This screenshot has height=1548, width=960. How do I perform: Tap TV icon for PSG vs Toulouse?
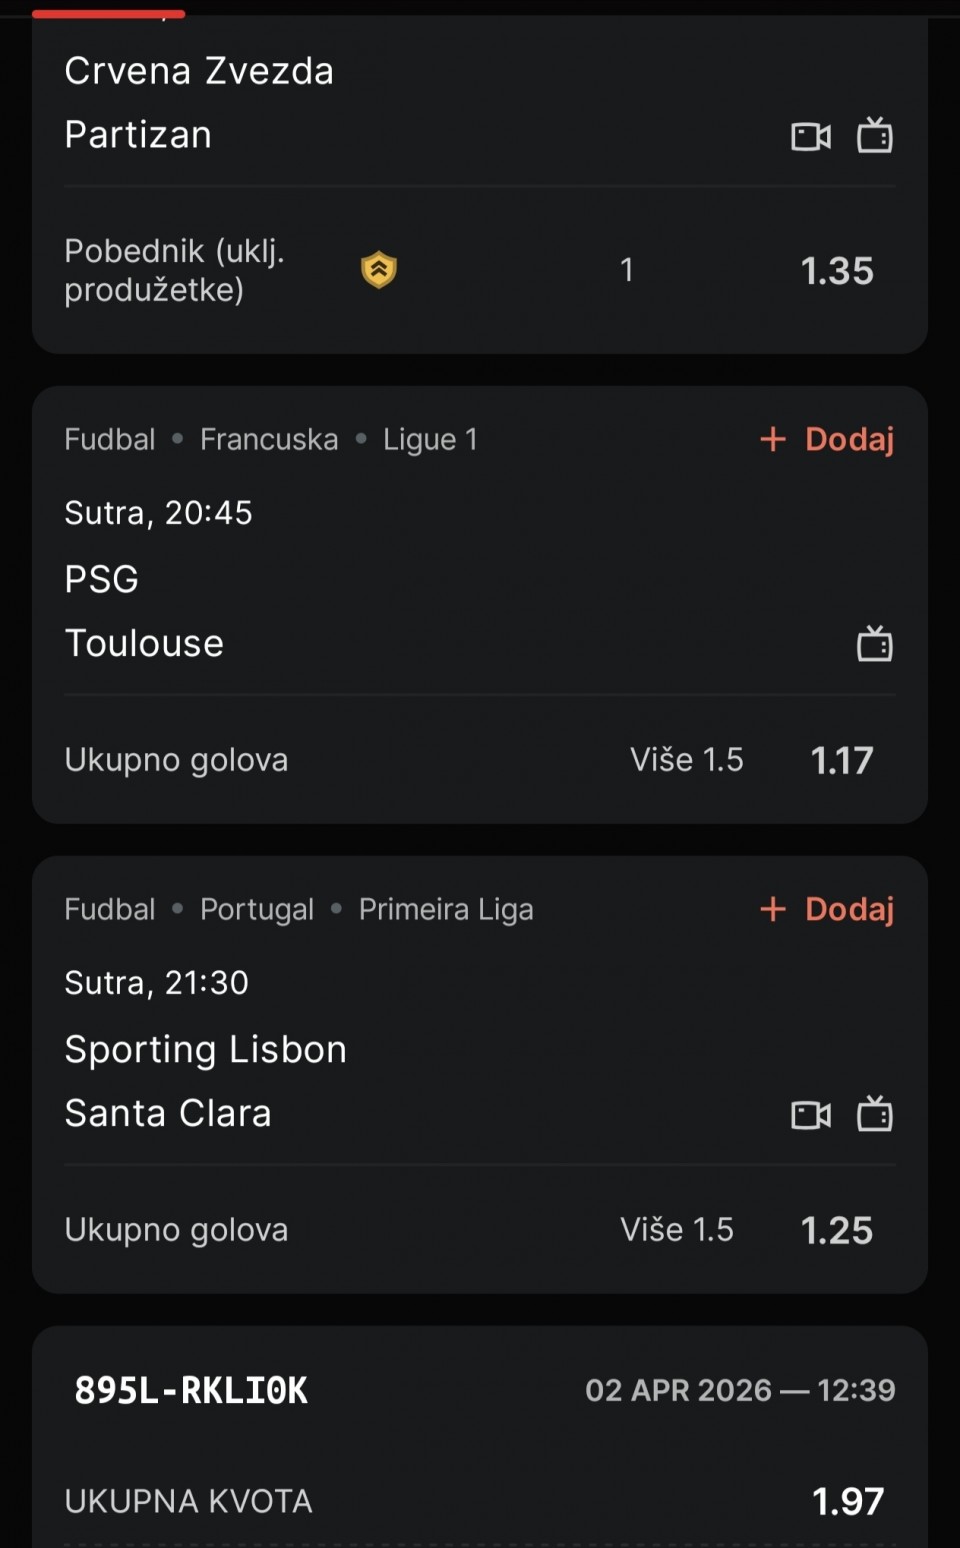(x=875, y=644)
